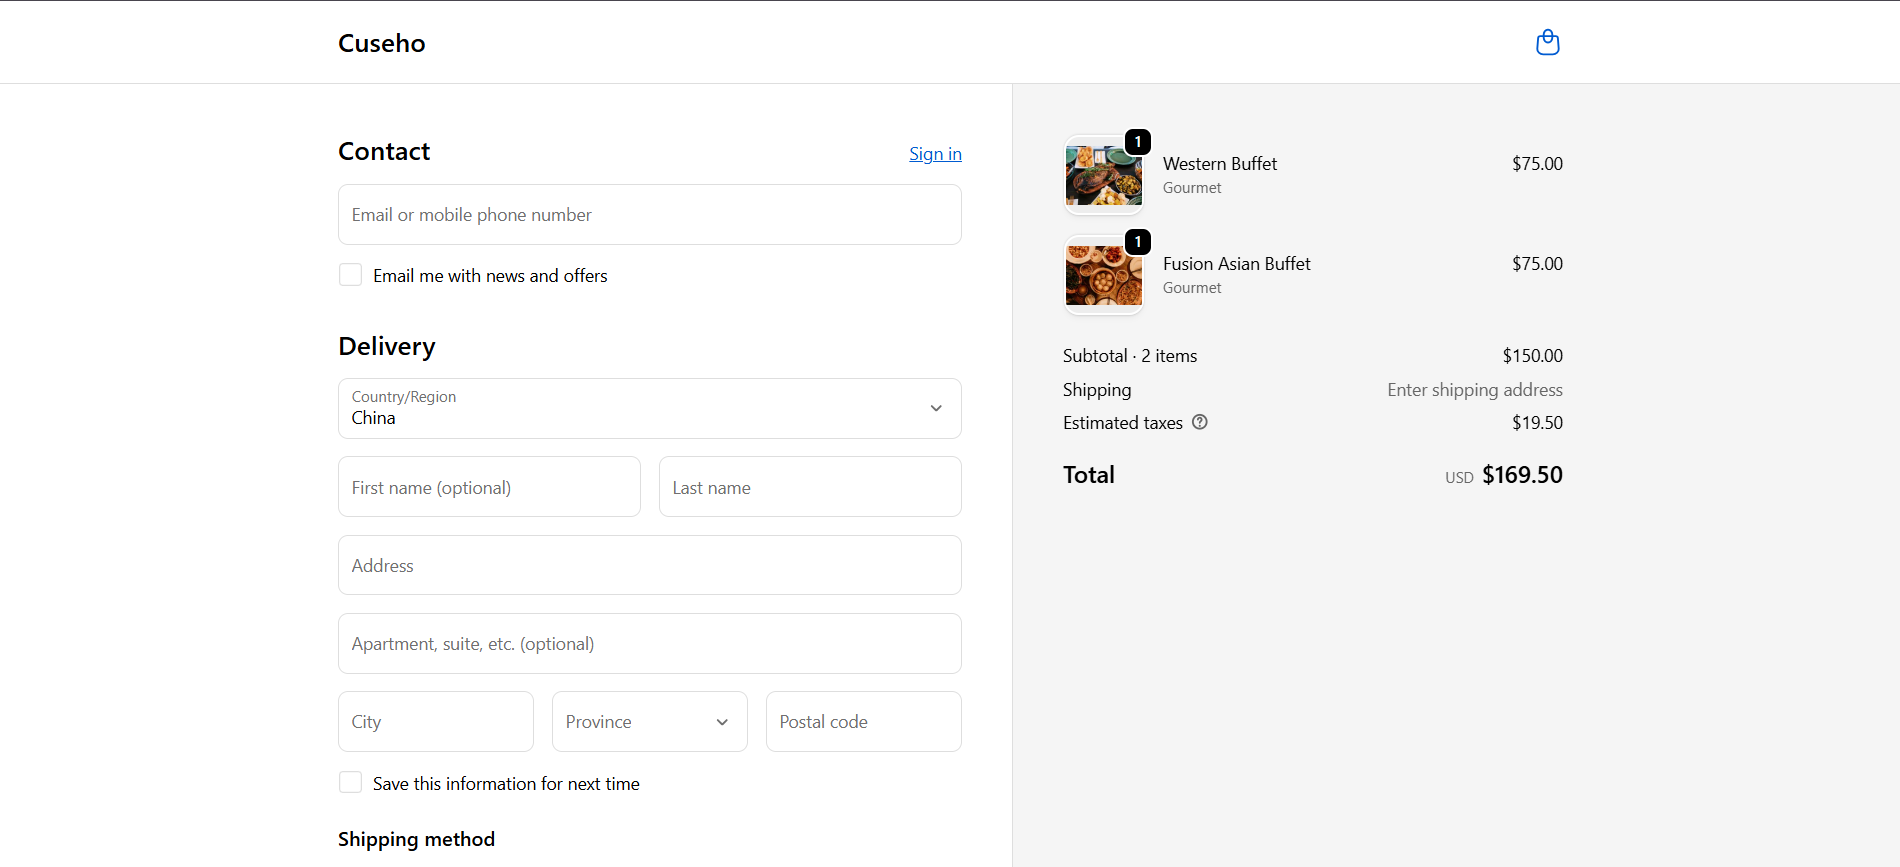Select the Postal code field
Viewport: 1900px width, 867px height.
(x=864, y=721)
